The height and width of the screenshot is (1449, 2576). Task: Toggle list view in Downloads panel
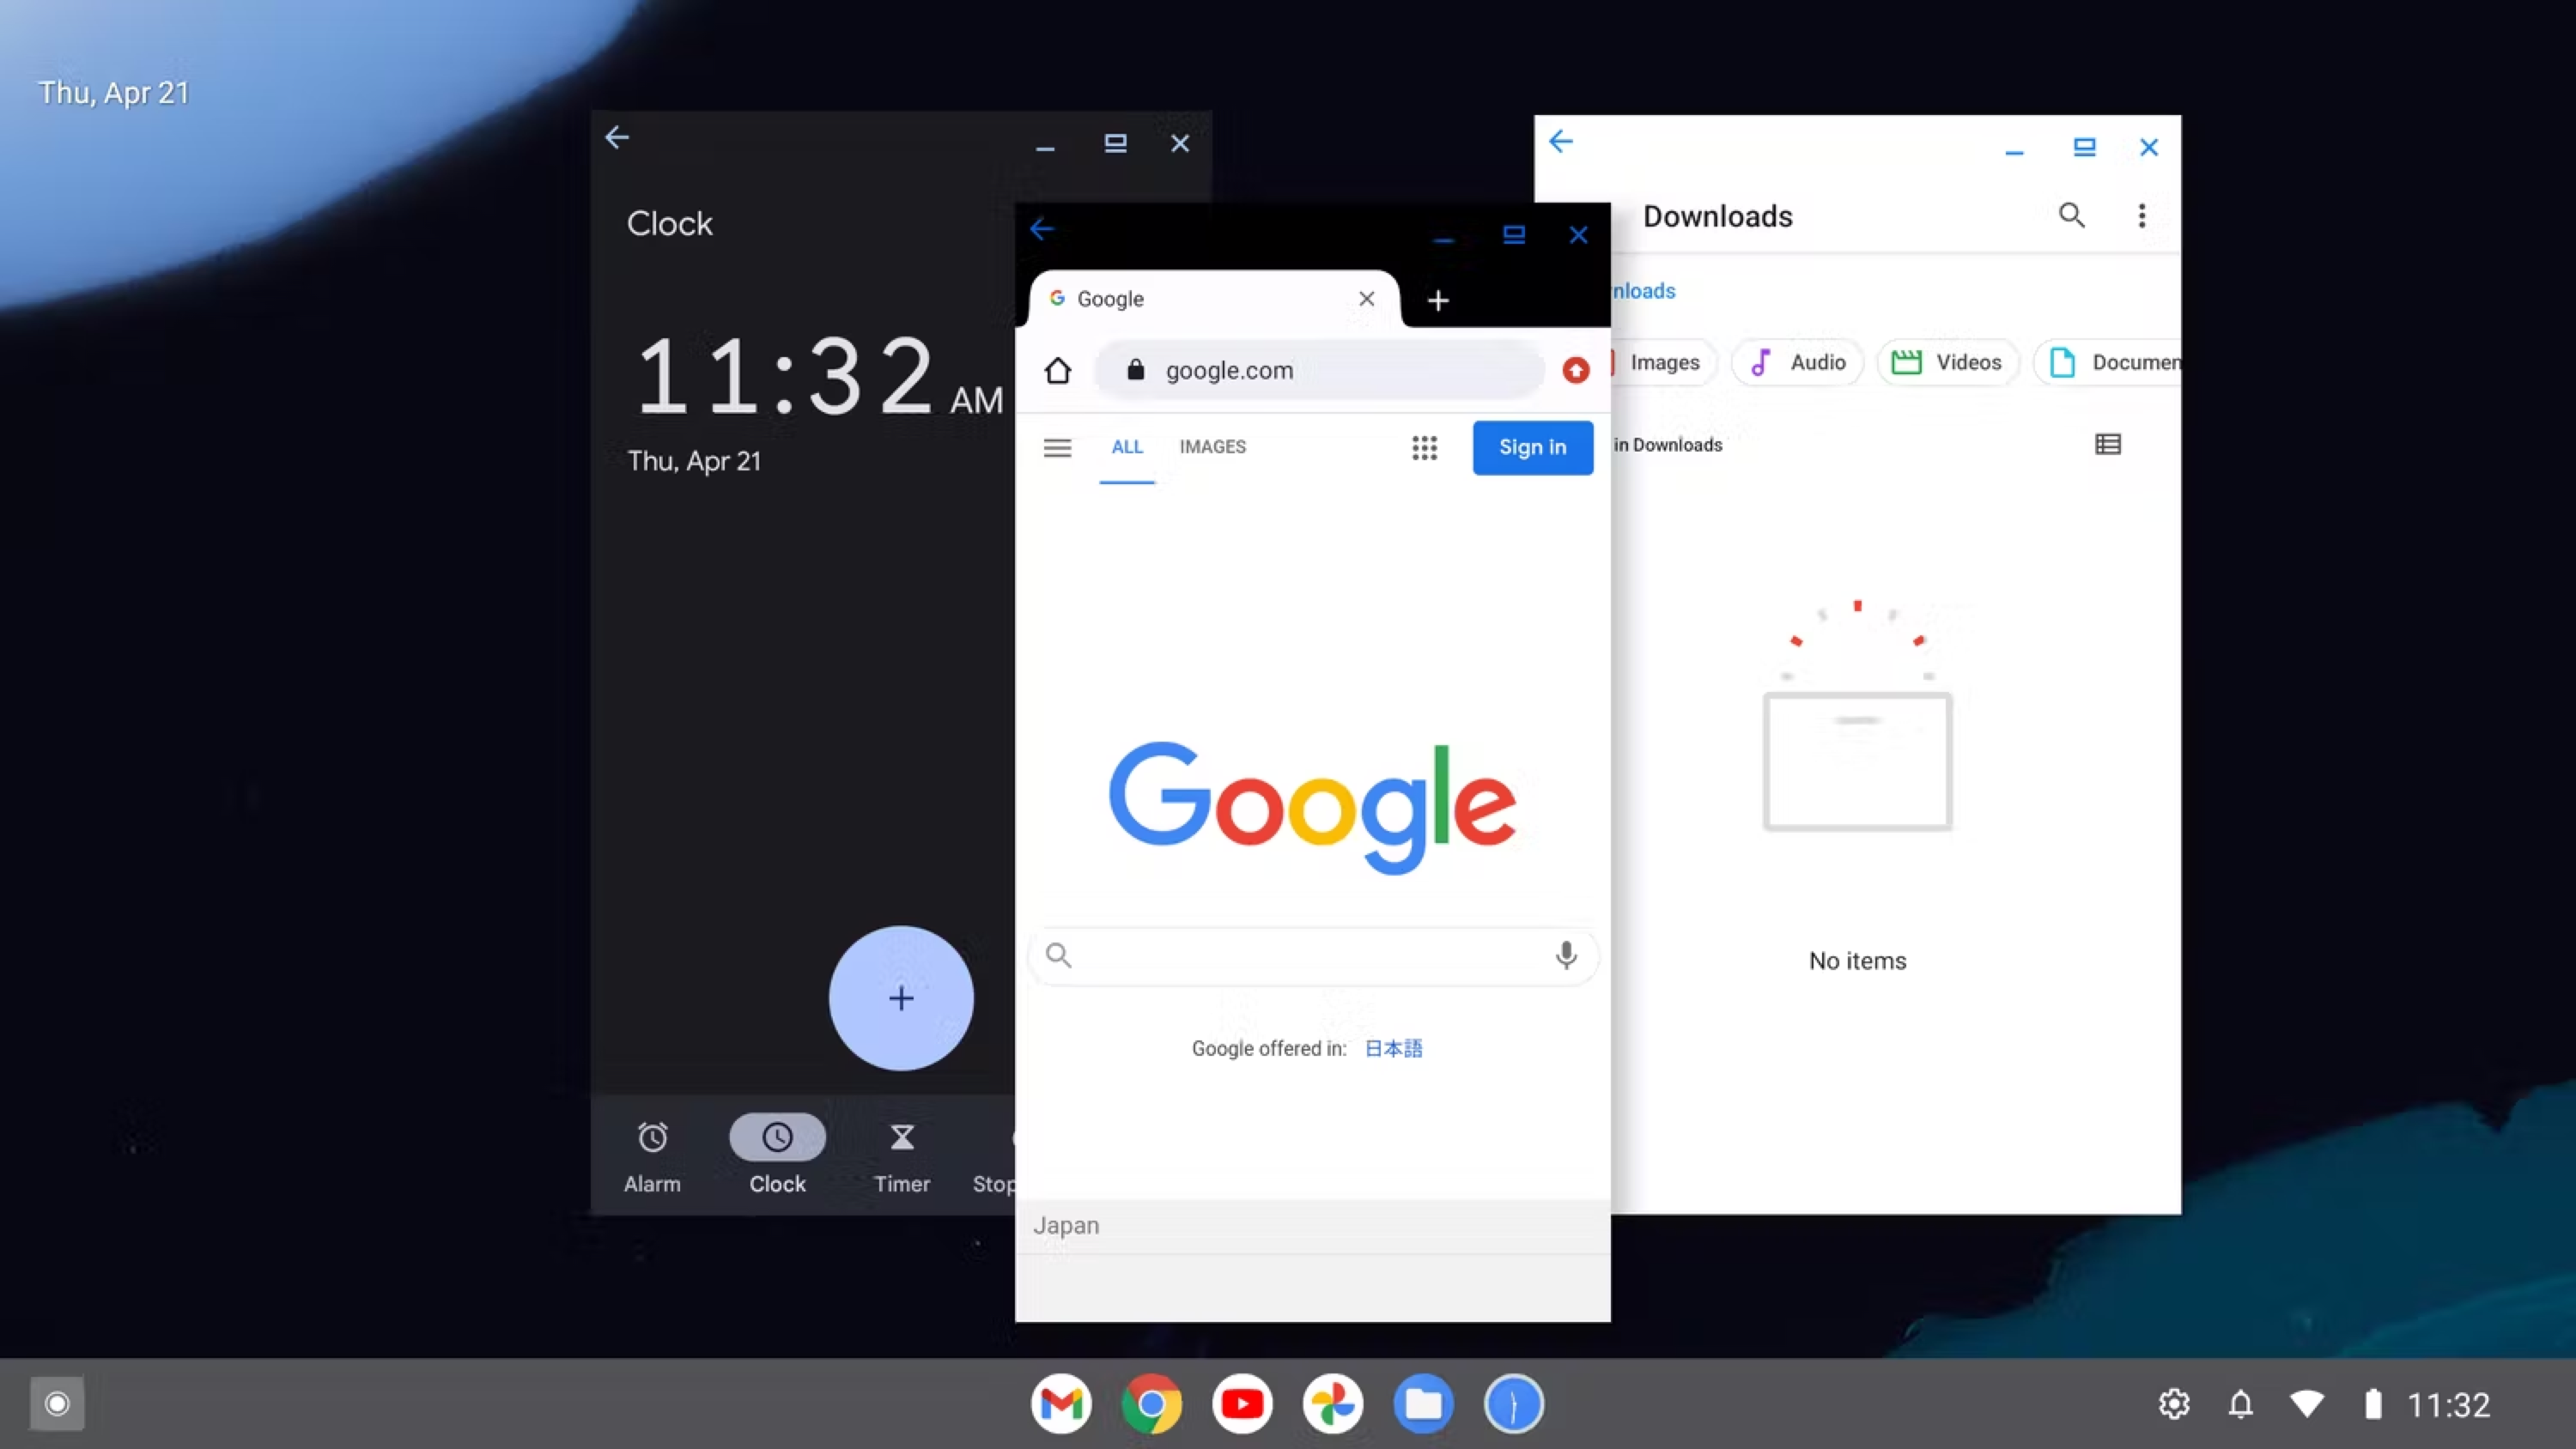[x=2107, y=444]
